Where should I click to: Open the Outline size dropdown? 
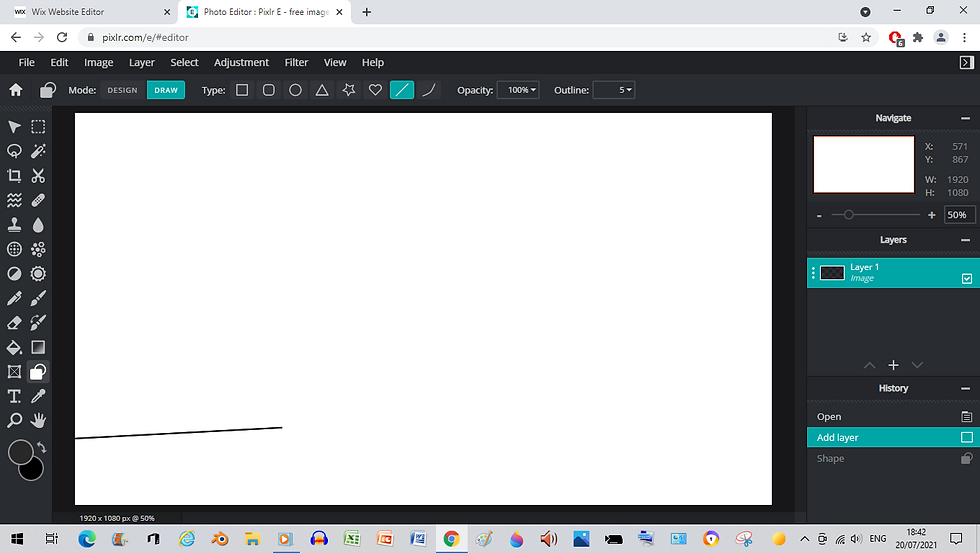614,90
